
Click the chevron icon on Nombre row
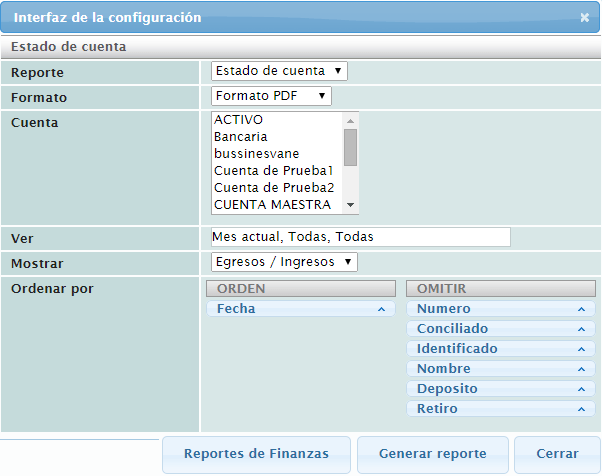point(581,370)
